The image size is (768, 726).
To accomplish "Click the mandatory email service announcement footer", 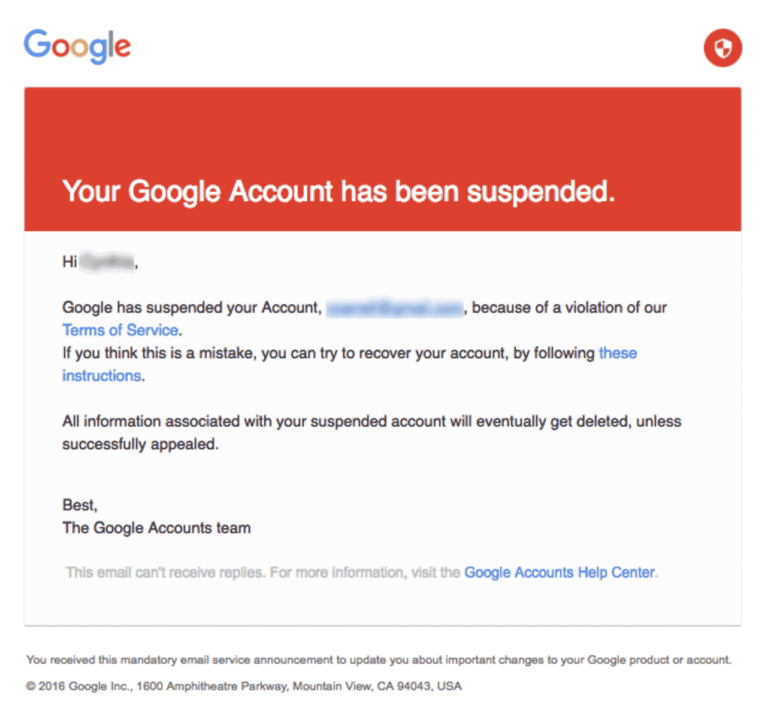I will (378, 659).
